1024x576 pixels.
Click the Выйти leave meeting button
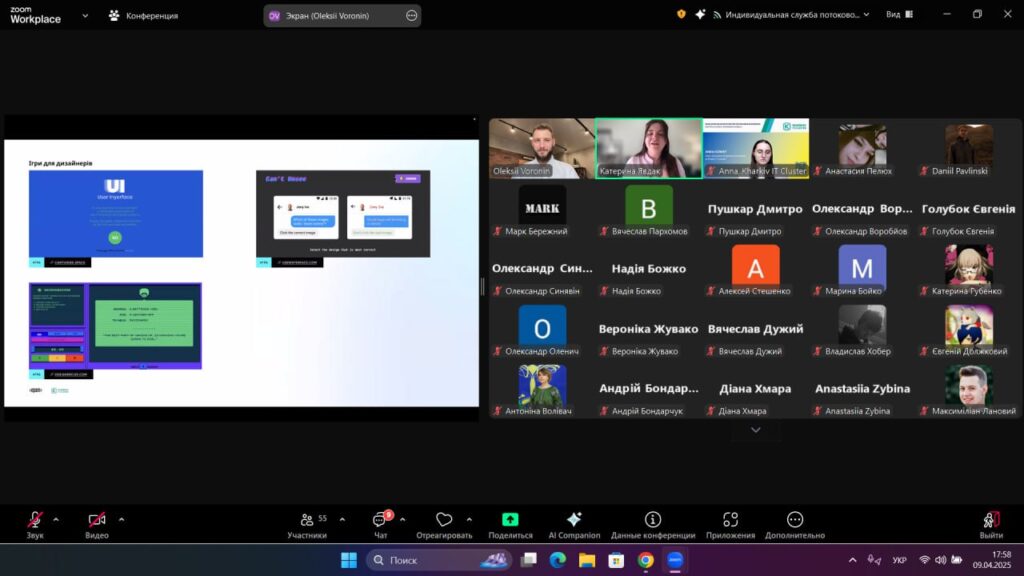(x=991, y=525)
